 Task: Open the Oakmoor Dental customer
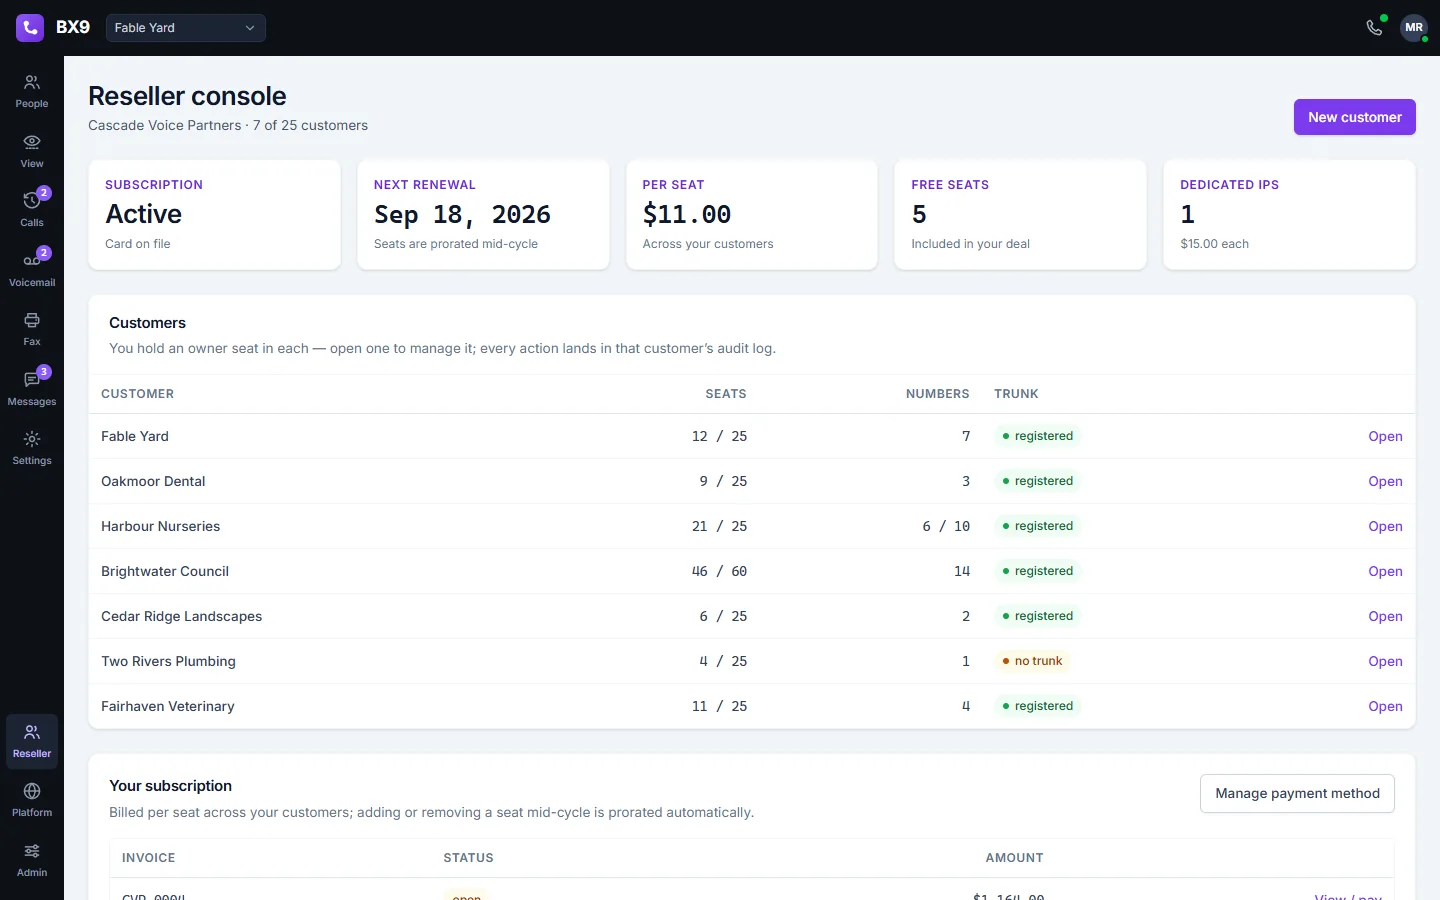(1385, 481)
